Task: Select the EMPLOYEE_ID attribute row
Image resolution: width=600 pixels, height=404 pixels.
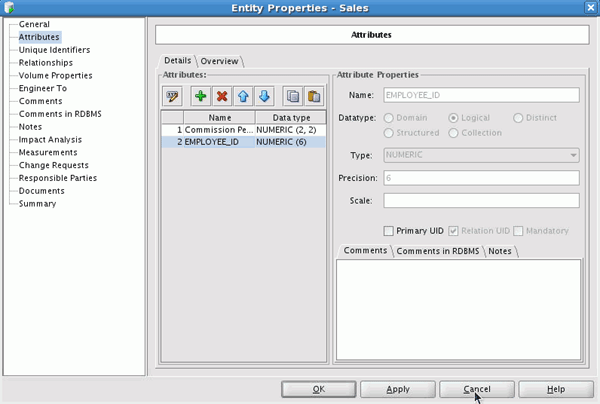Action: click(x=244, y=142)
